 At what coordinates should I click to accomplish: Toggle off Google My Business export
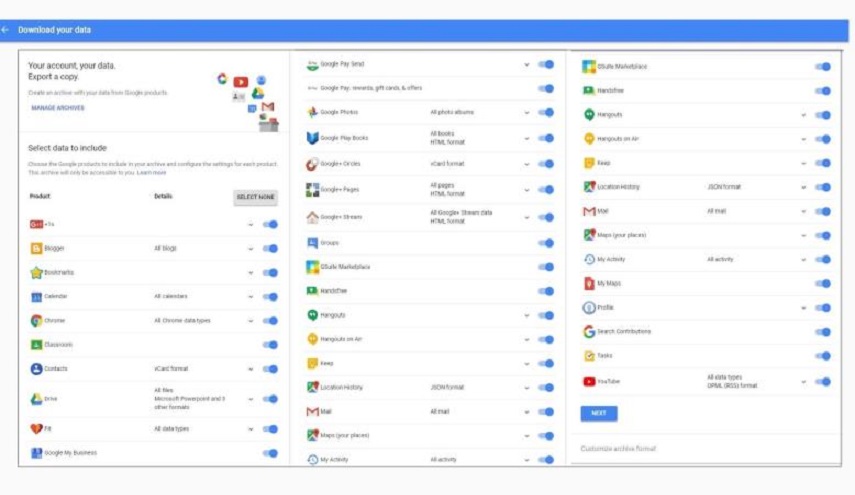269,453
